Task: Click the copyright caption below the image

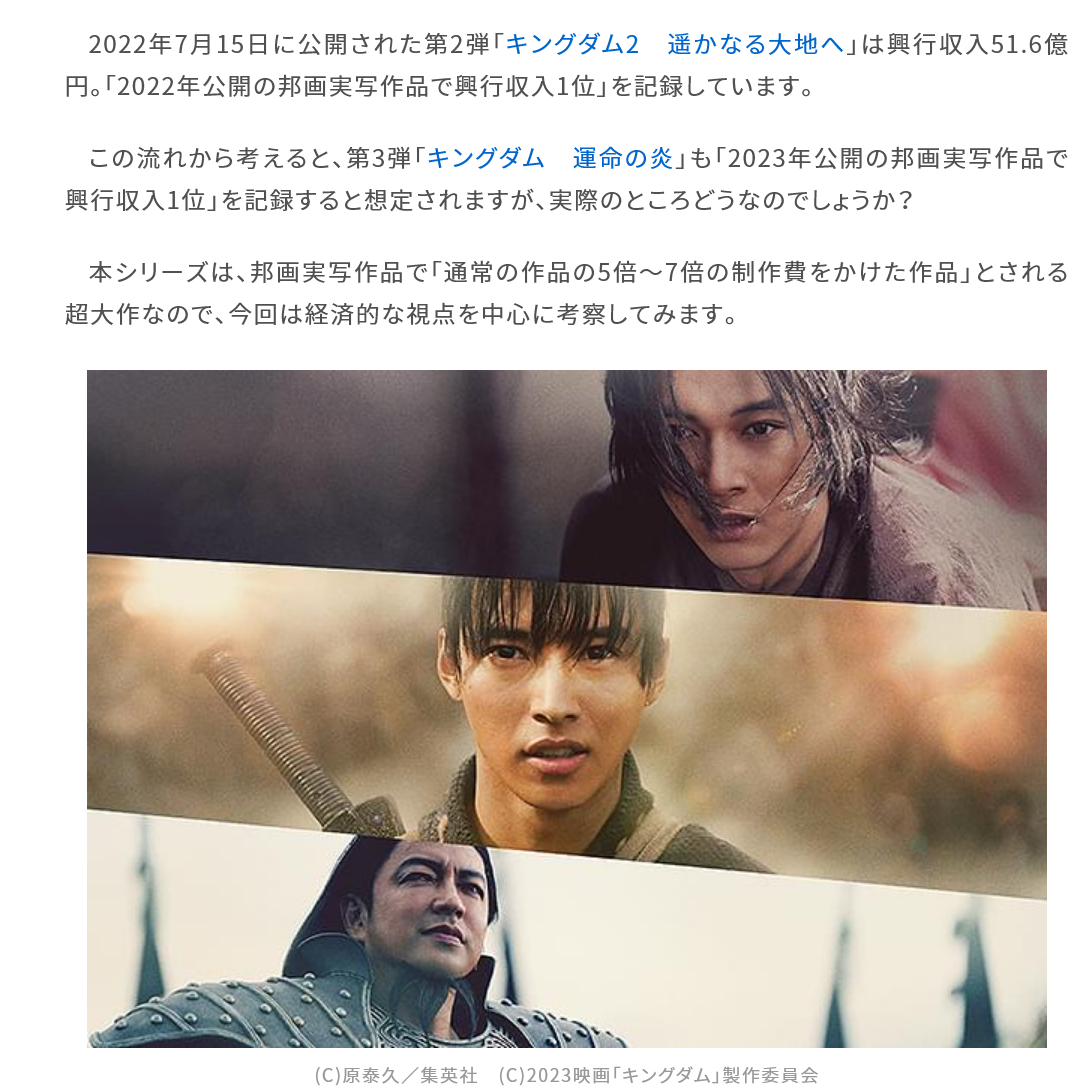Action: coord(566,1075)
